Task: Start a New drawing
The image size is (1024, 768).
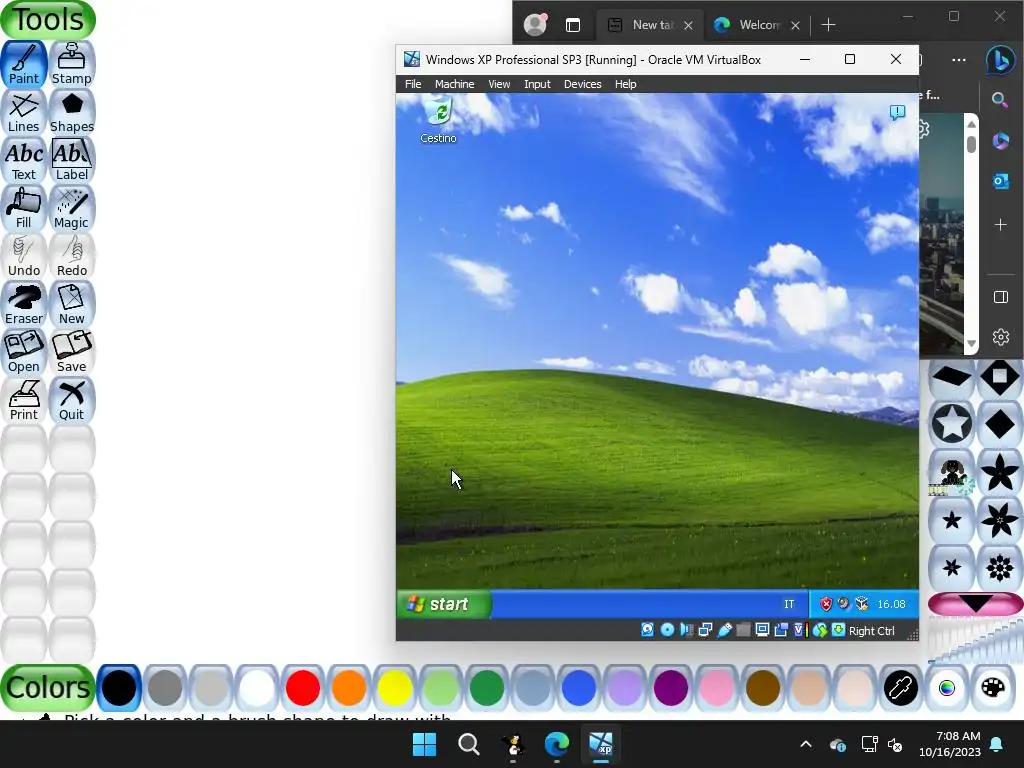Action: (x=72, y=304)
